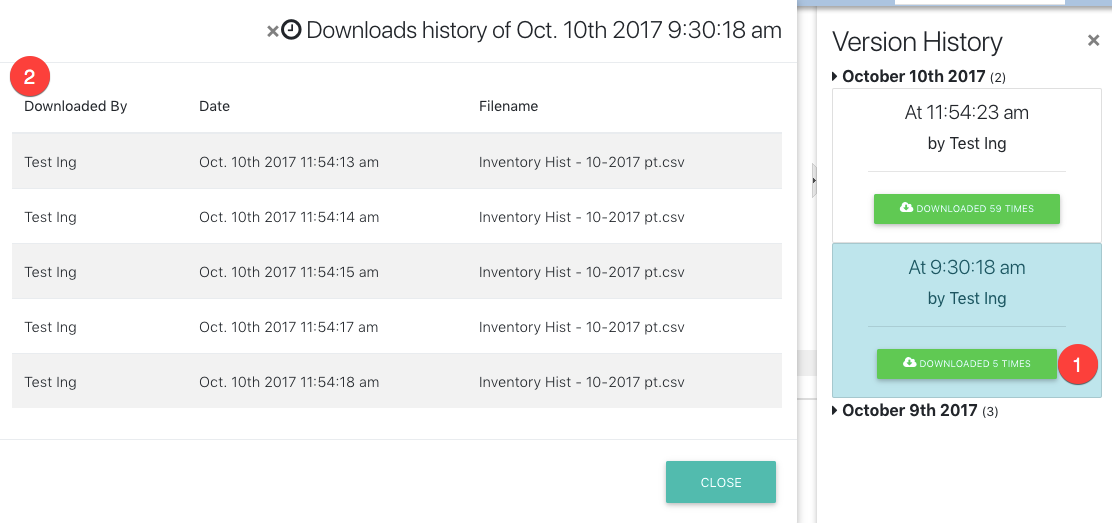Open Downloaded 59 Times history
Screen dimensions: 1114x523
pos(966,209)
